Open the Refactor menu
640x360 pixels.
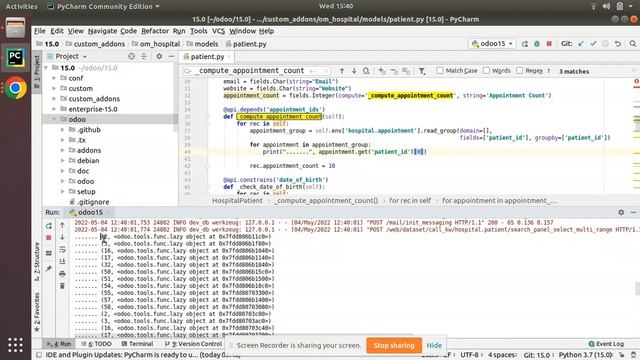click(x=155, y=31)
